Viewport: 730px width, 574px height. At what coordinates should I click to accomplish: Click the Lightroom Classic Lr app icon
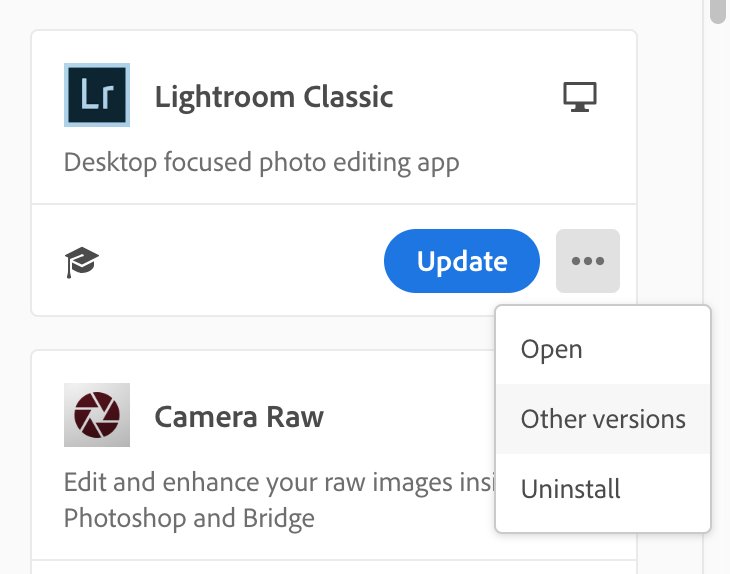[x=97, y=96]
